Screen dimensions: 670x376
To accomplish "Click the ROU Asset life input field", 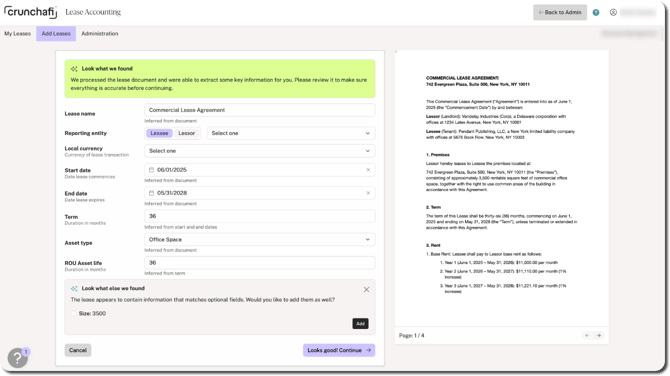I will coord(260,262).
